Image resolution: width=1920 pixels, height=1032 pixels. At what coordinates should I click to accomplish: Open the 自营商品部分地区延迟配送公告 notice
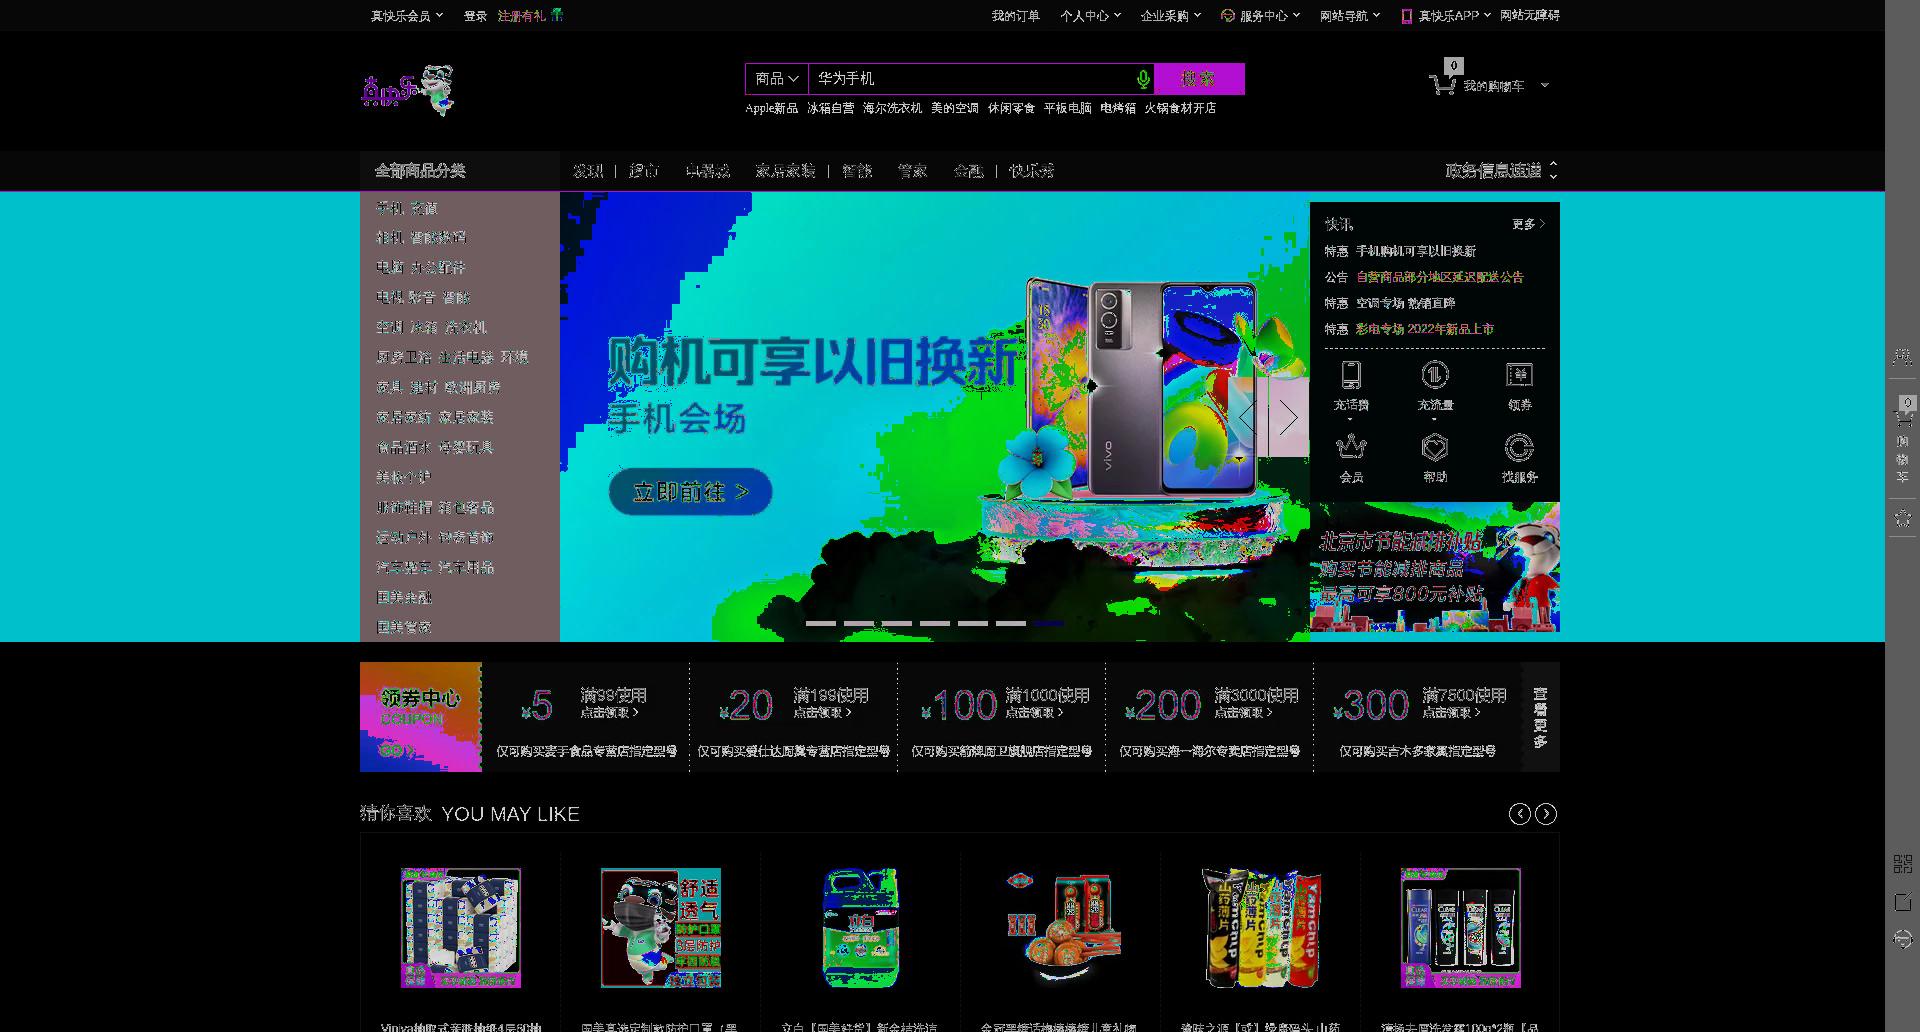coord(1439,277)
